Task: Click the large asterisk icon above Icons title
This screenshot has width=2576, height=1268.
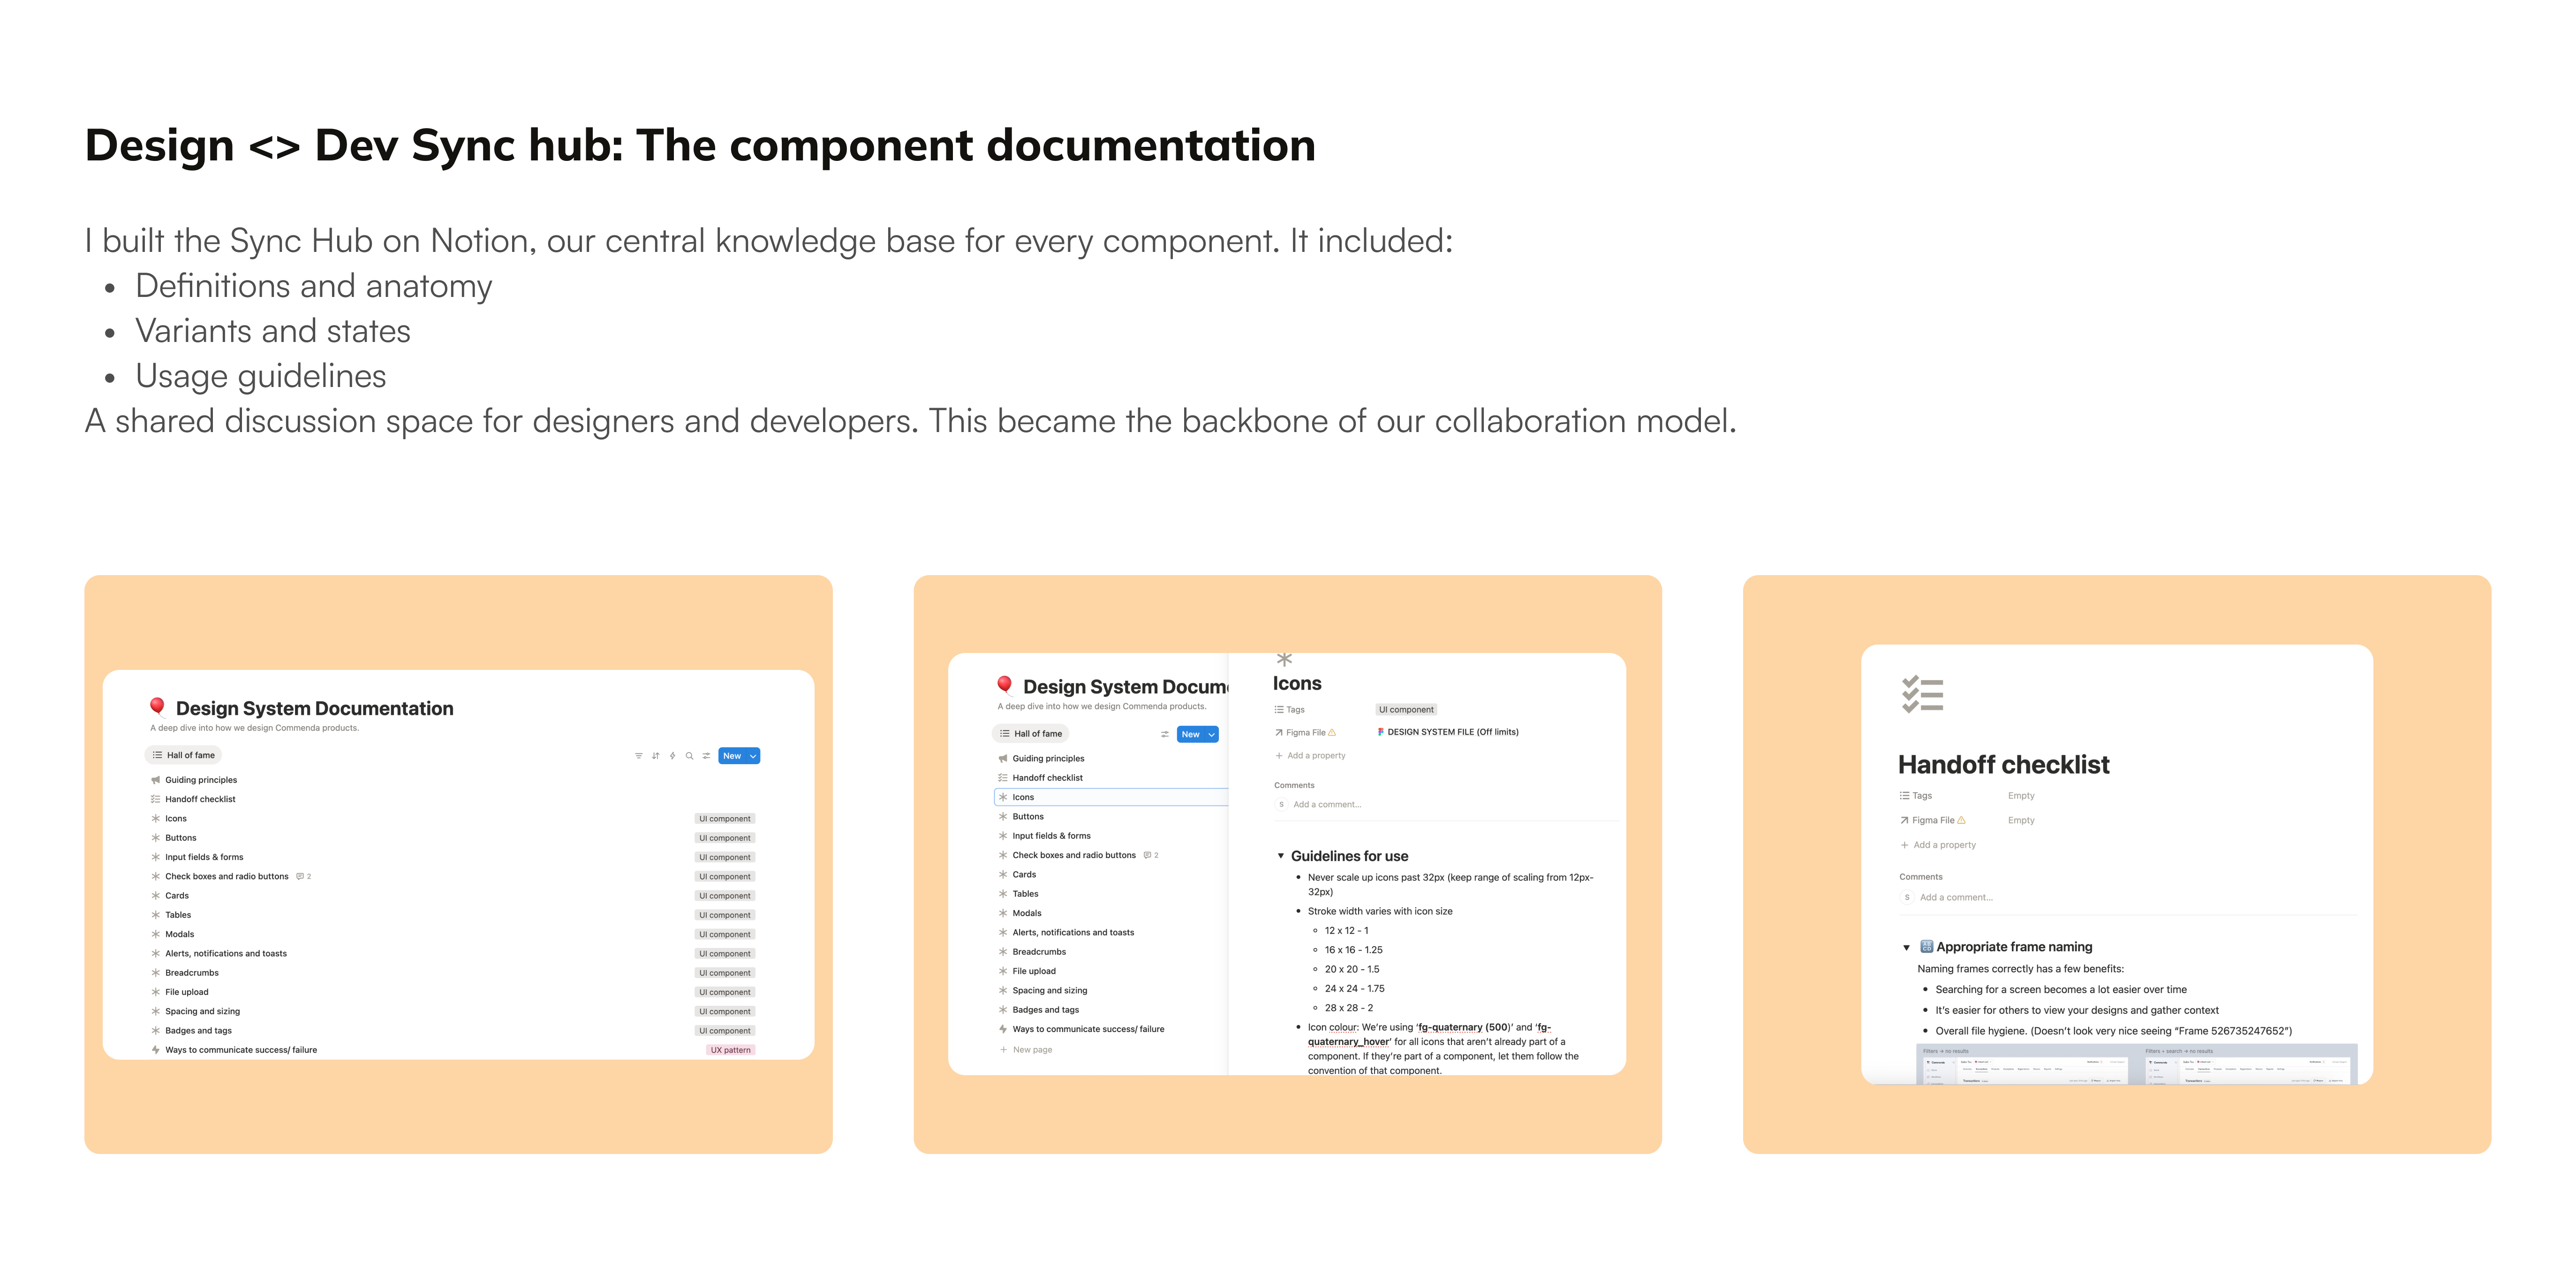Action: pyautogui.click(x=1284, y=659)
